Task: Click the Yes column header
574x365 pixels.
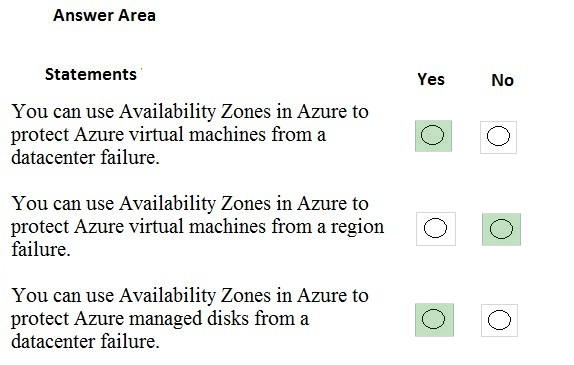Action: tap(431, 79)
